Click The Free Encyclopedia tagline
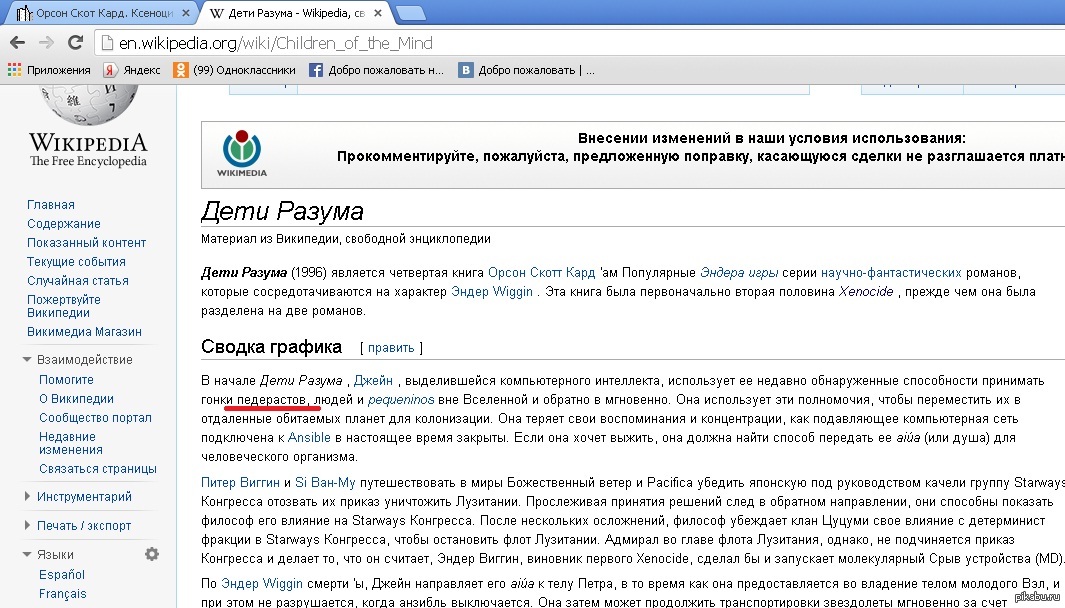The image size is (1065, 608). [88, 161]
